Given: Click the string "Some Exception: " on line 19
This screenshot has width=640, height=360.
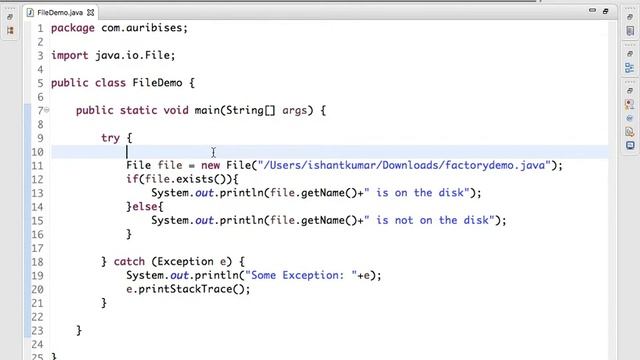Looking at the screenshot, I should [301, 275].
